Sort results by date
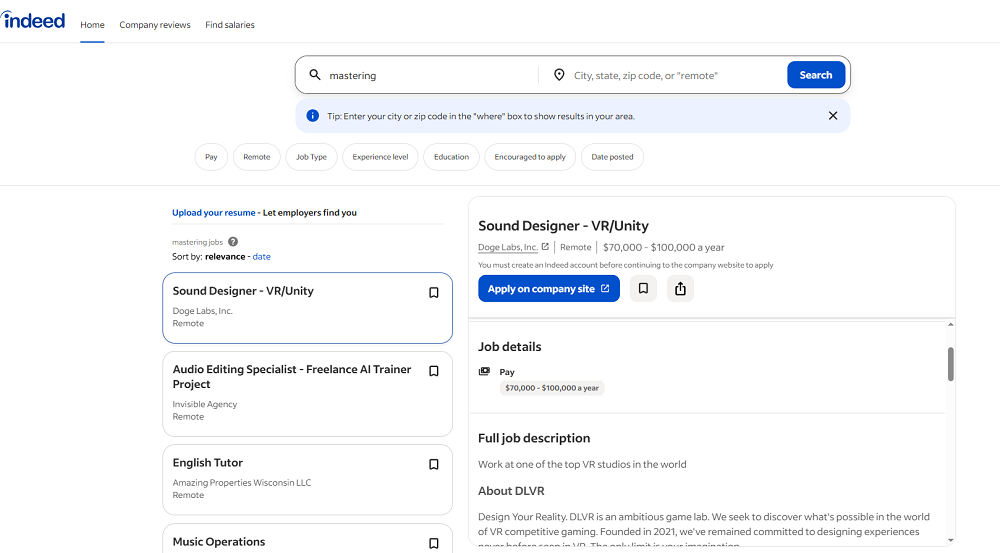The height and width of the screenshot is (553, 1000). (261, 256)
